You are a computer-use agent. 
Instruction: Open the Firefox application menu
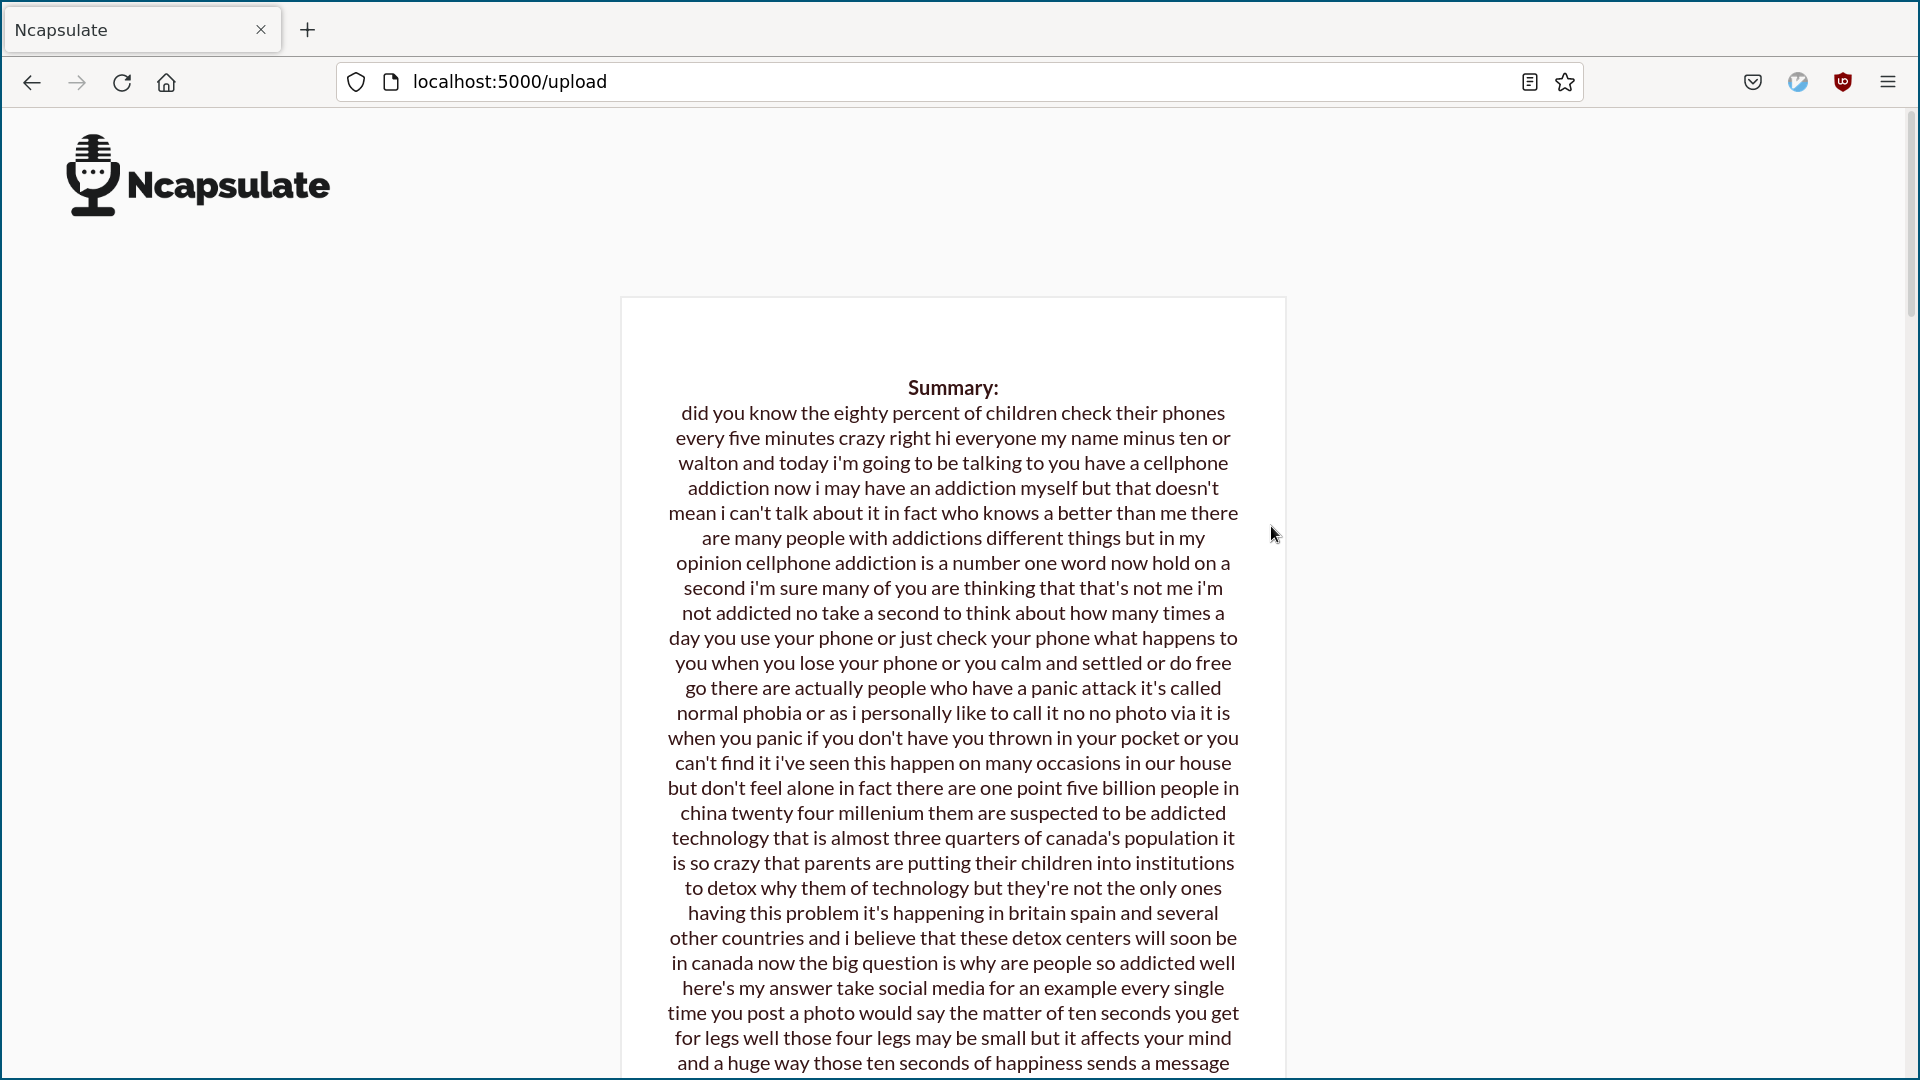tap(1888, 83)
